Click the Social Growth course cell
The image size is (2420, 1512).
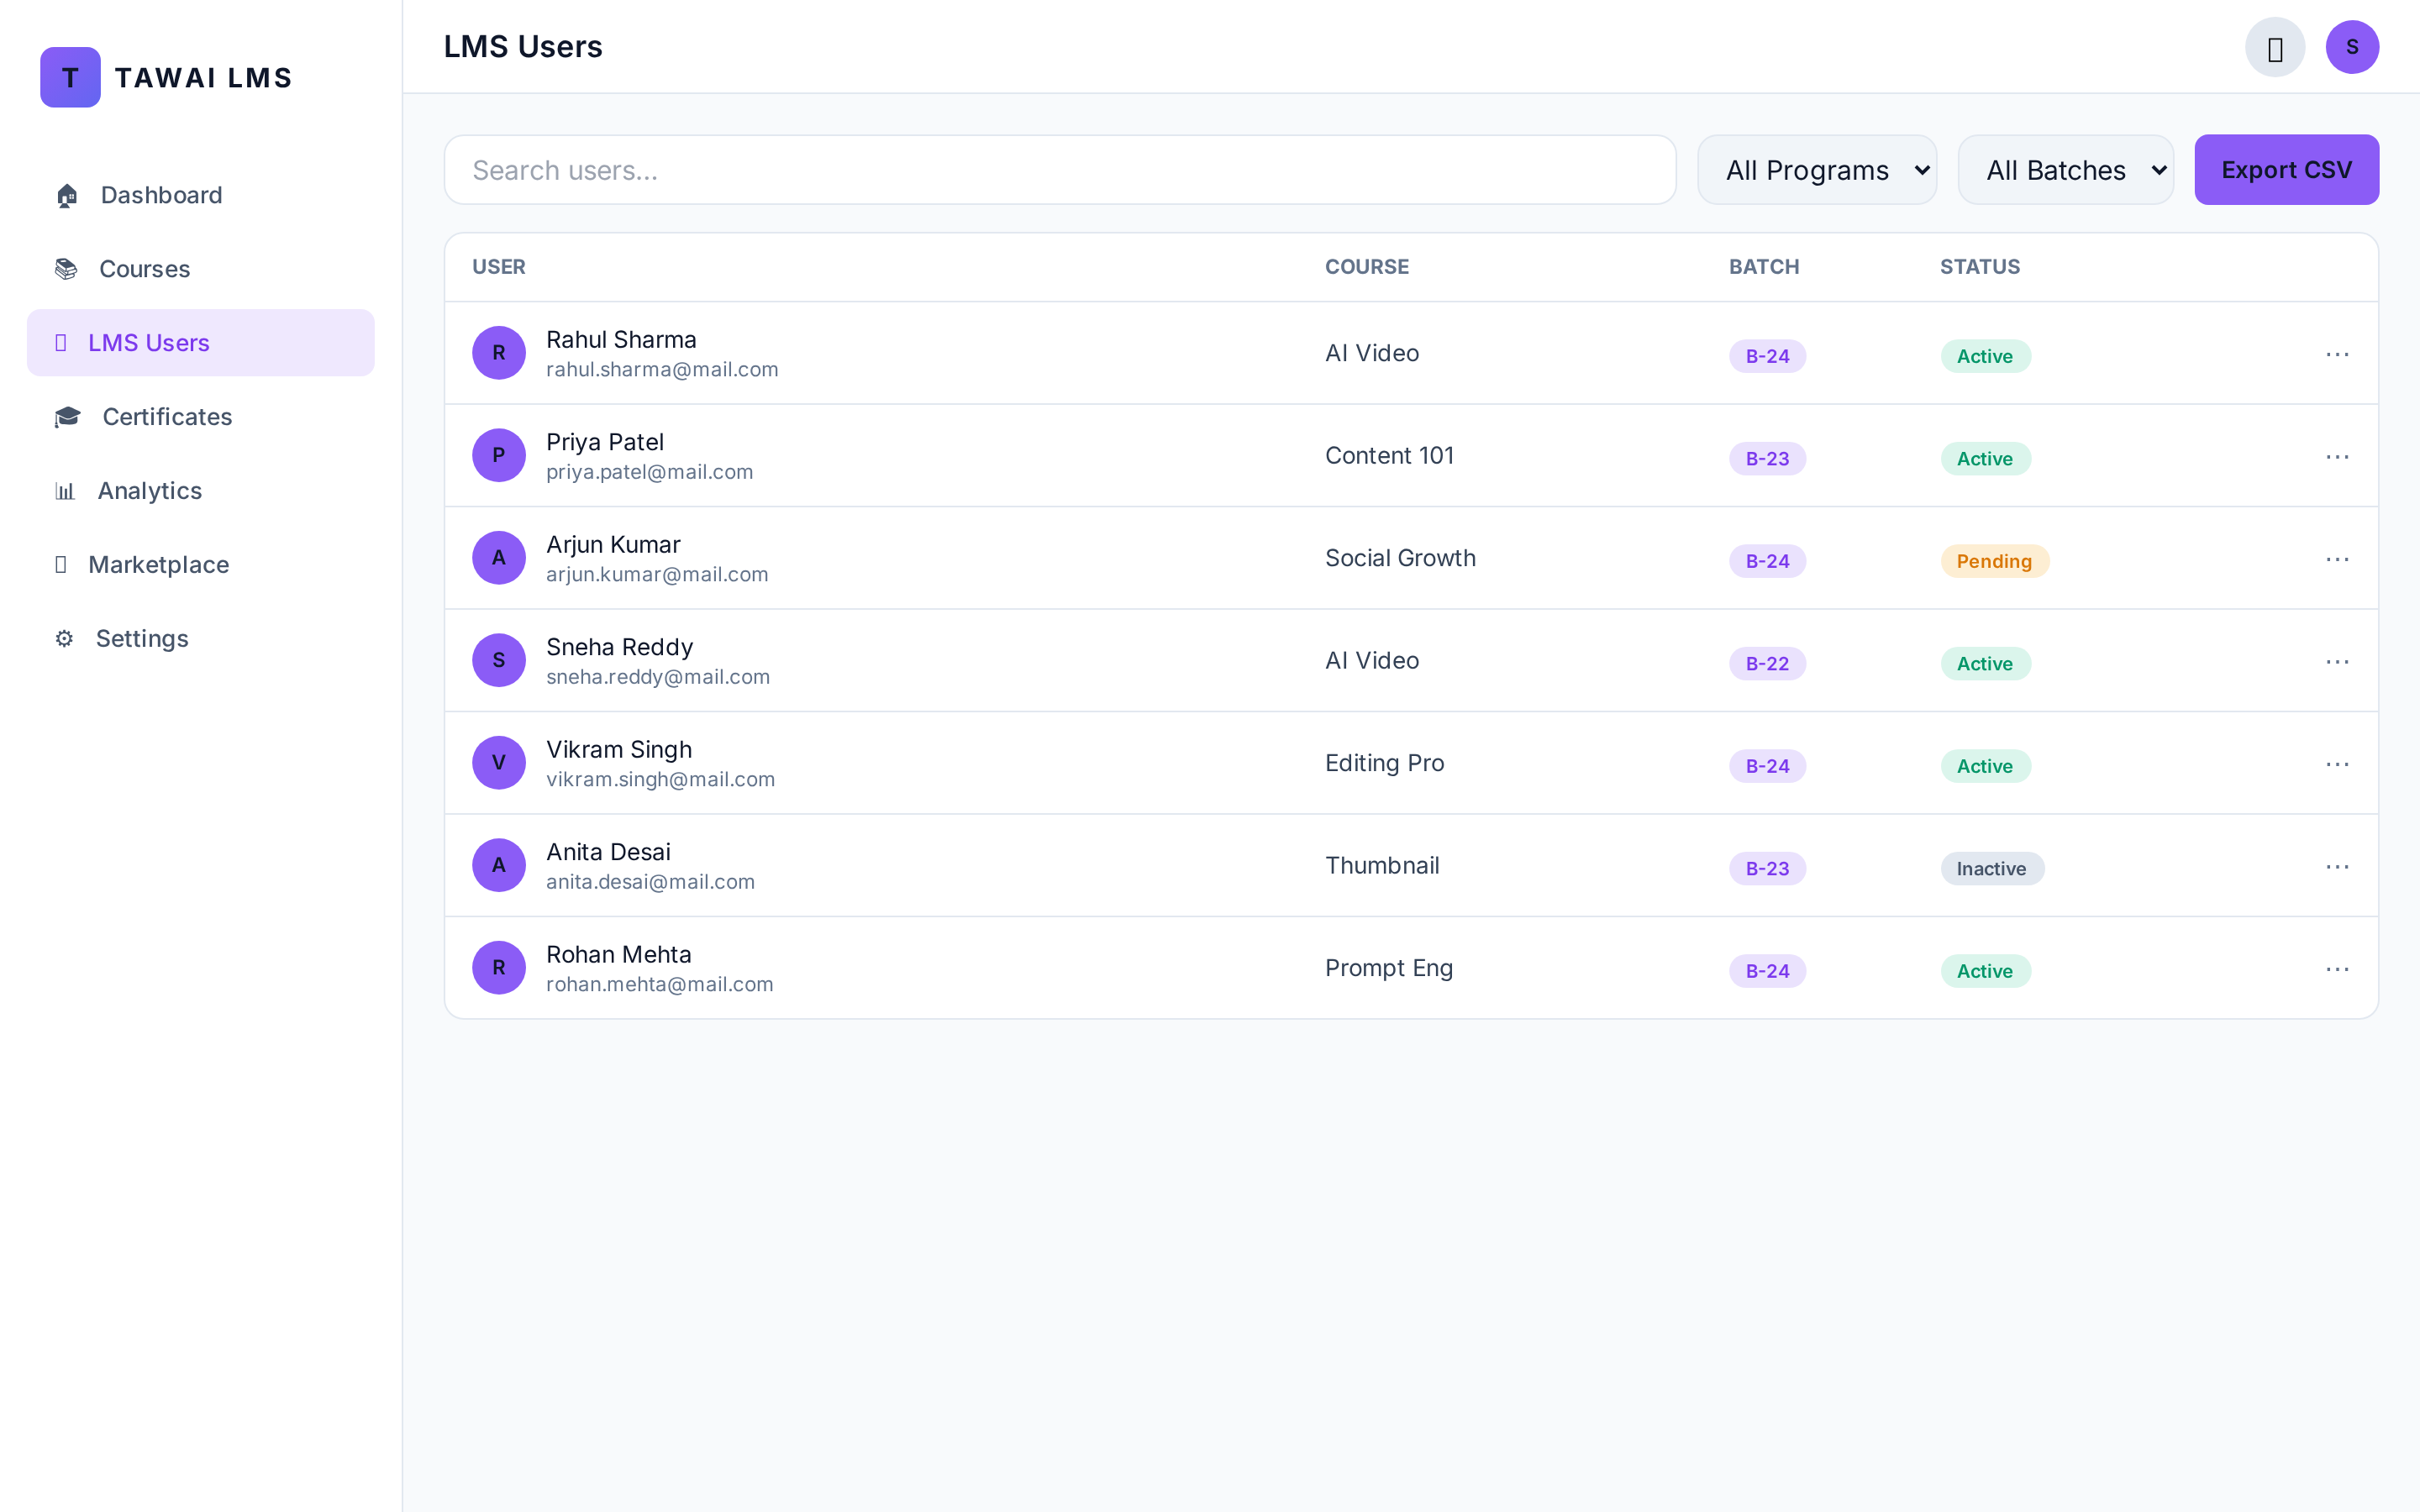pyautogui.click(x=1400, y=558)
